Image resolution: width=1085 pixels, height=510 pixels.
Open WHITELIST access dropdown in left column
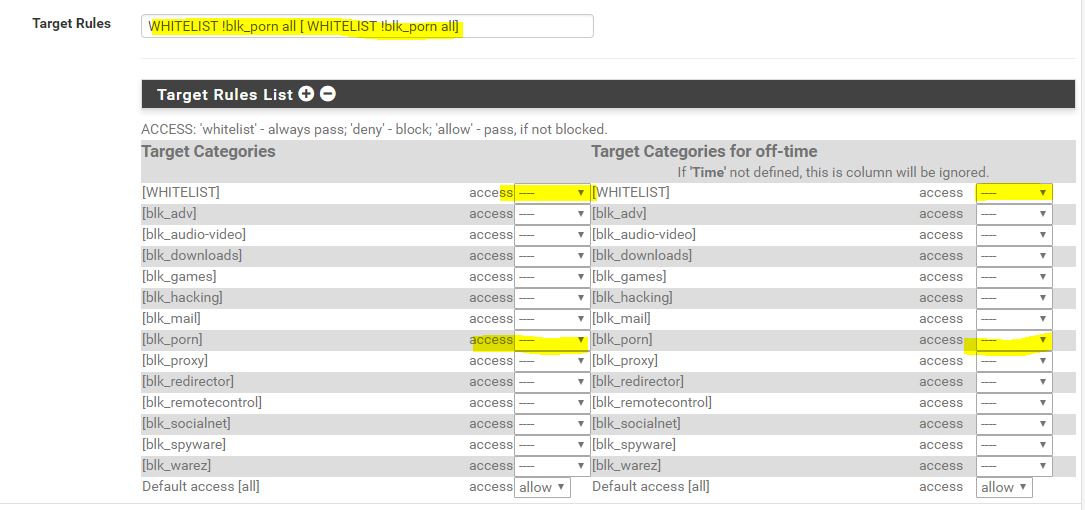coord(552,193)
